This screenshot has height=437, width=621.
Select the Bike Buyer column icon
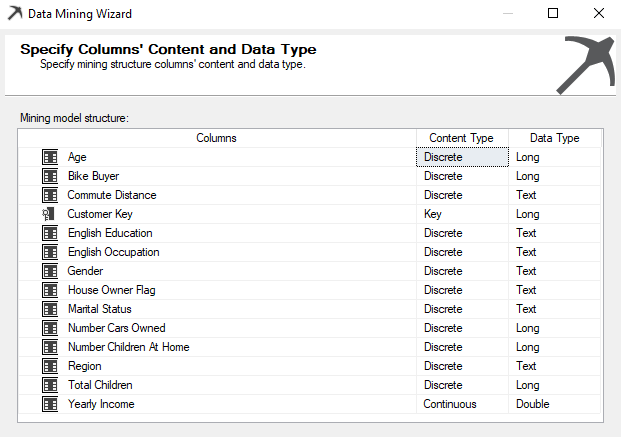pyautogui.click(x=50, y=176)
